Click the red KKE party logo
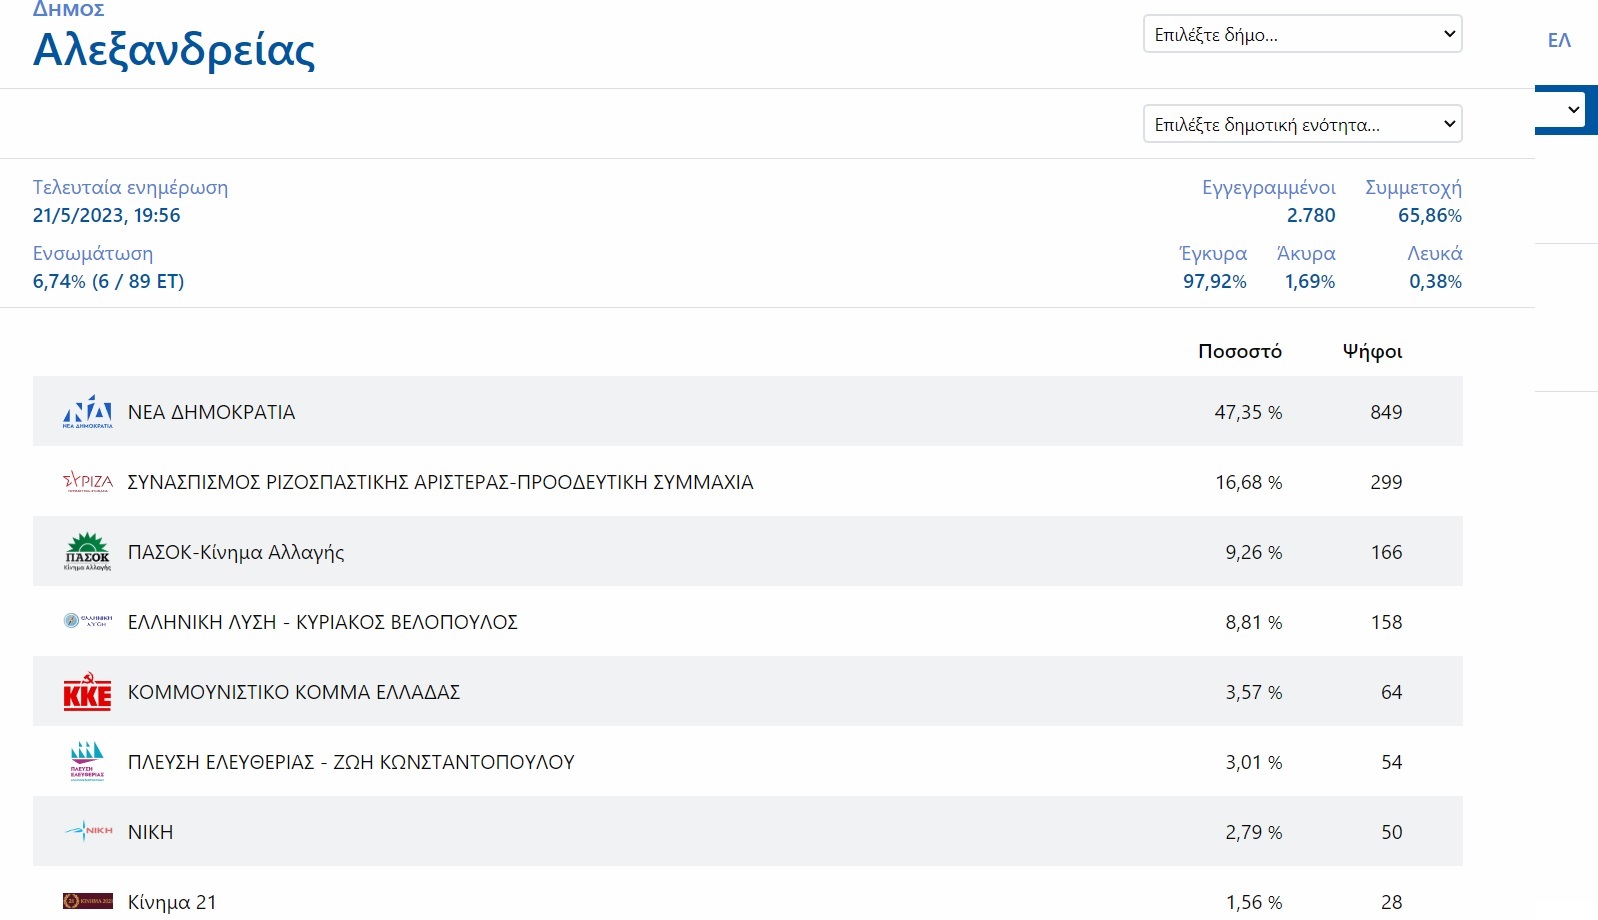Screen dimensions: 1598x920 (88, 691)
